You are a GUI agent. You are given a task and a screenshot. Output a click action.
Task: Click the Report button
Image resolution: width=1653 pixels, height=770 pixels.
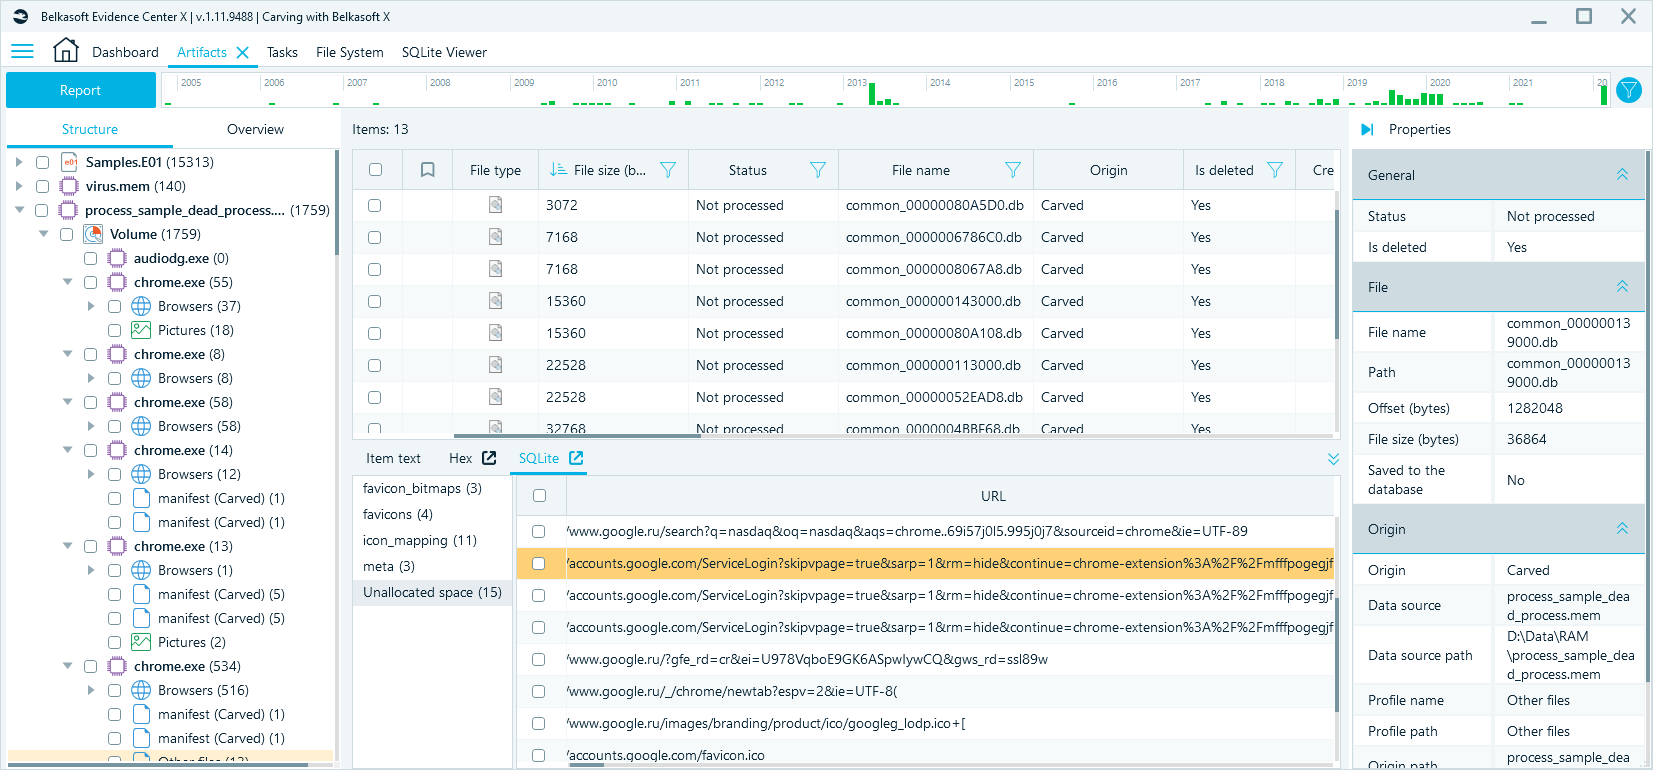pos(80,90)
